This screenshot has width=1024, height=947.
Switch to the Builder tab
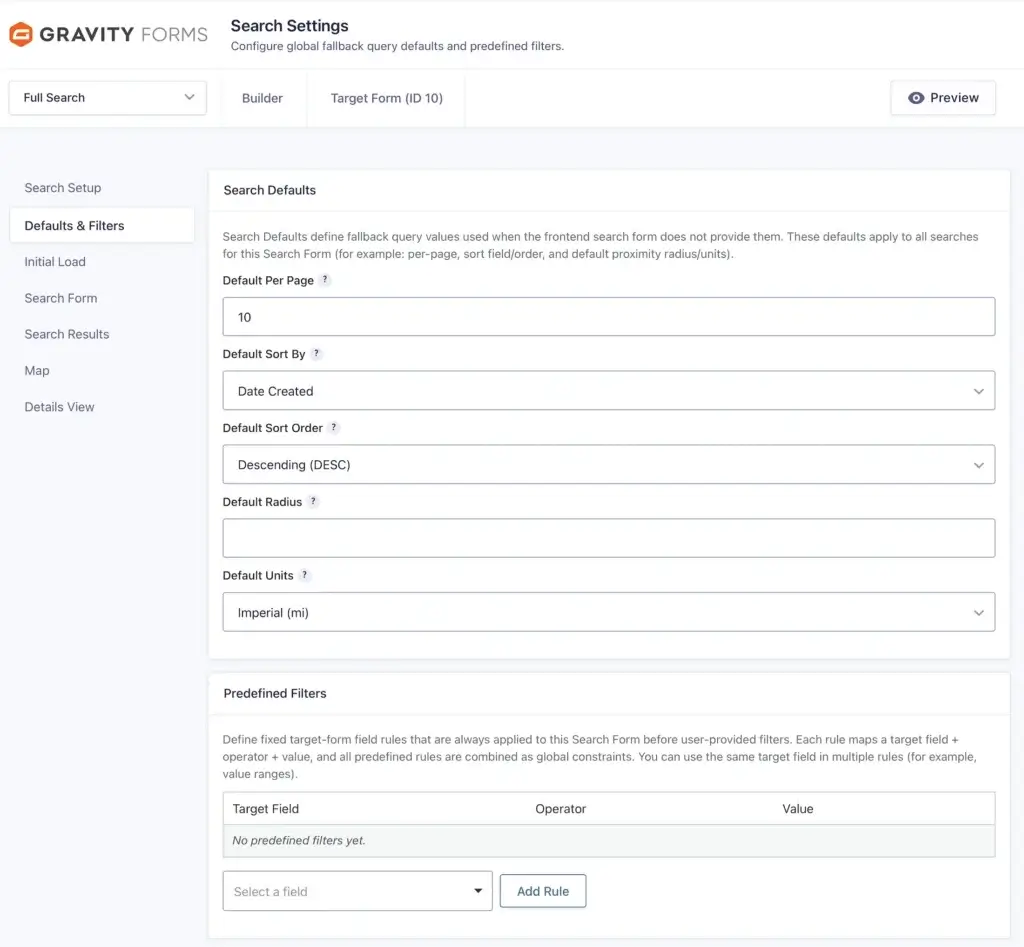pos(262,98)
